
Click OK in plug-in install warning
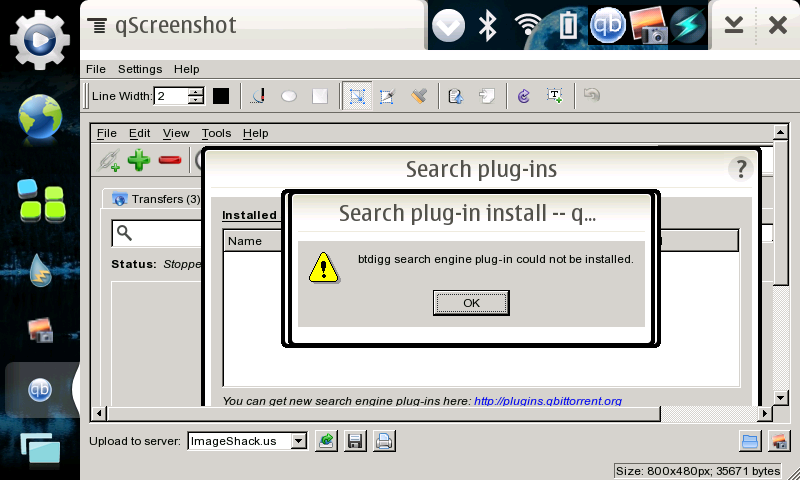pos(471,303)
